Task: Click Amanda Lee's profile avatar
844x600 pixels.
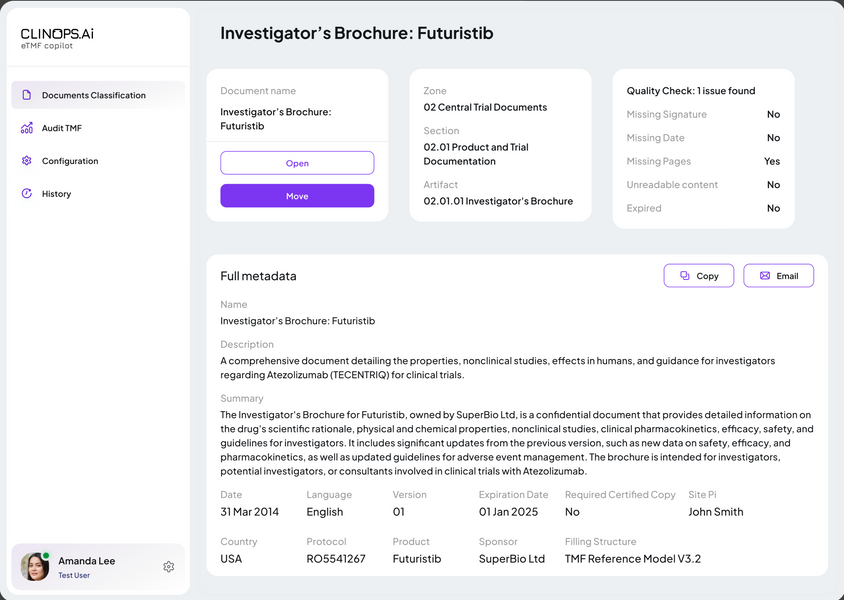Action: [36, 567]
